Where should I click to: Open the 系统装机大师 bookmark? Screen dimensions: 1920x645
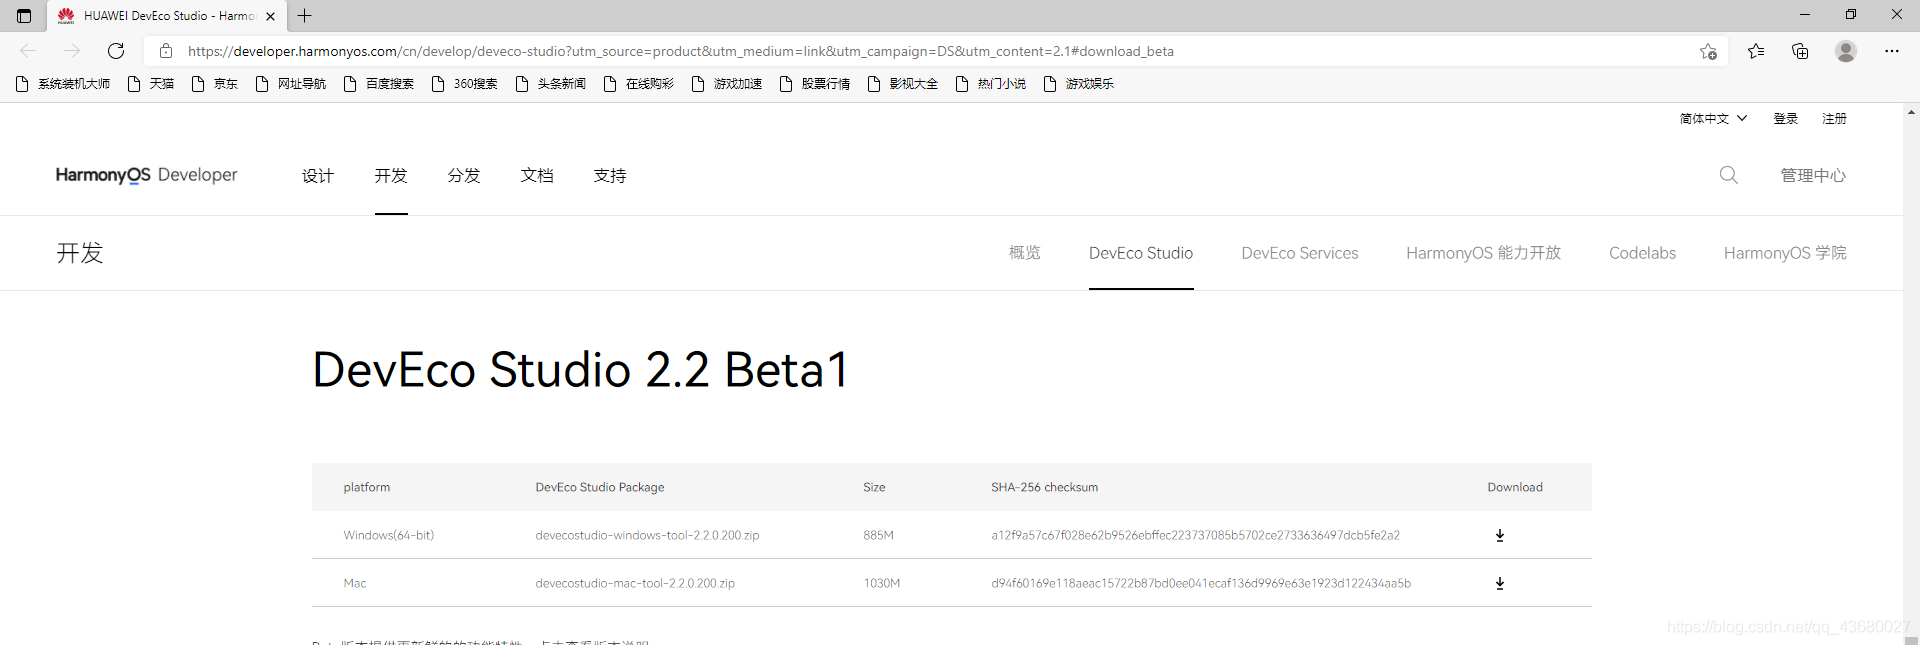click(x=64, y=84)
